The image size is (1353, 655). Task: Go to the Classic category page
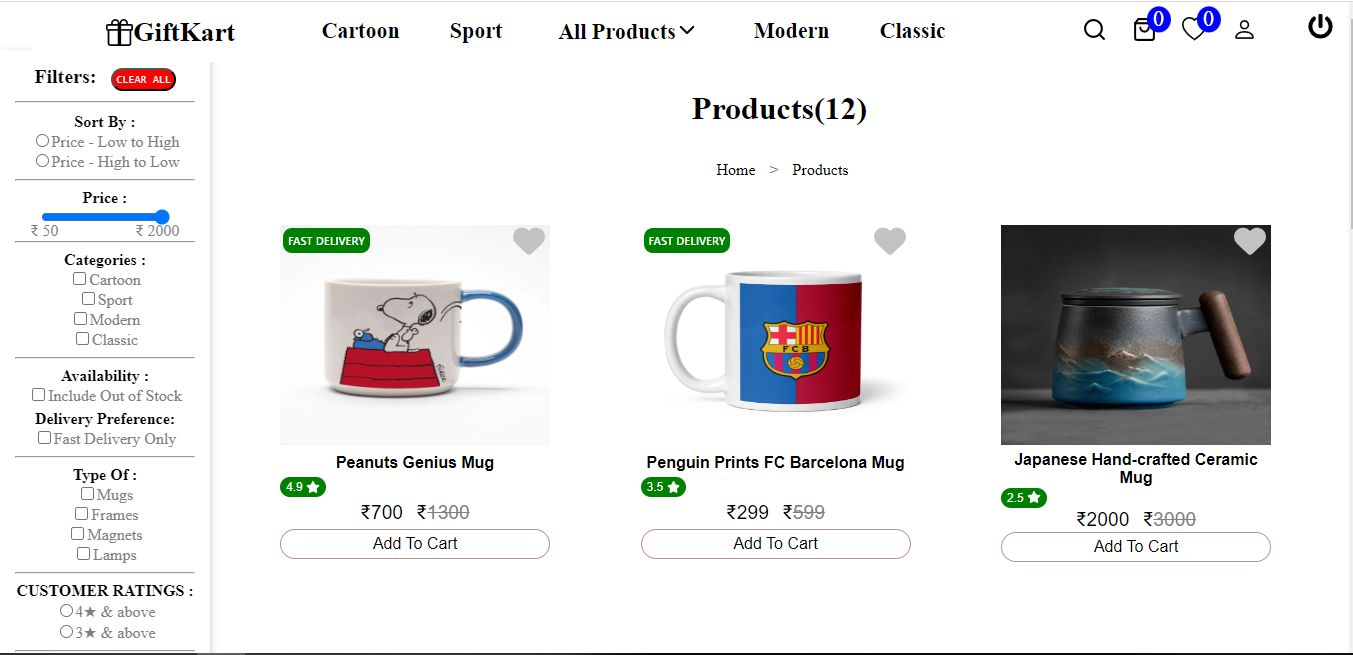pyautogui.click(x=911, y=31)
